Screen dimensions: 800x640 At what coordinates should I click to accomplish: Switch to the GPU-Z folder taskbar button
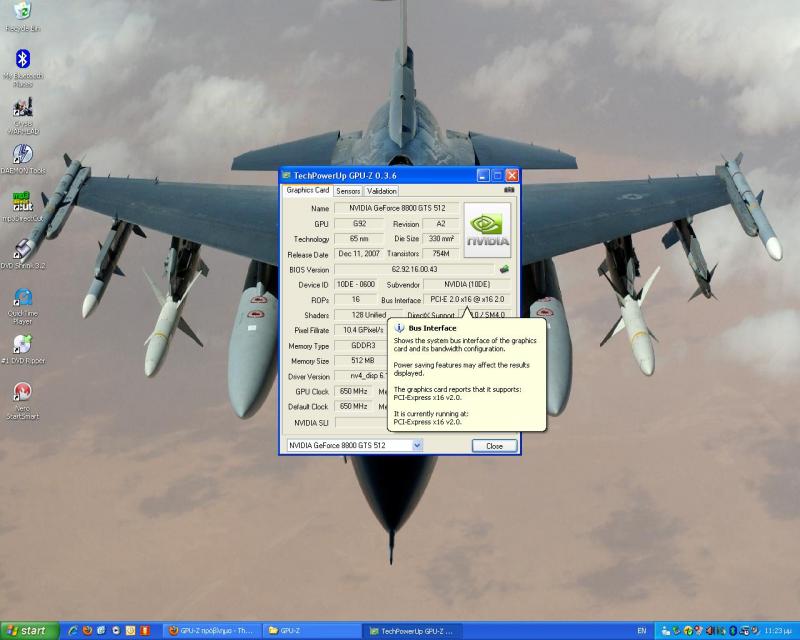coord(312,631)
